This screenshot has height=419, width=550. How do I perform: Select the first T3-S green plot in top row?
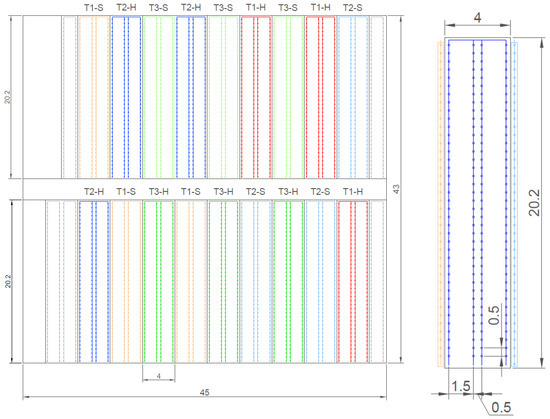(x=159, y=97)
